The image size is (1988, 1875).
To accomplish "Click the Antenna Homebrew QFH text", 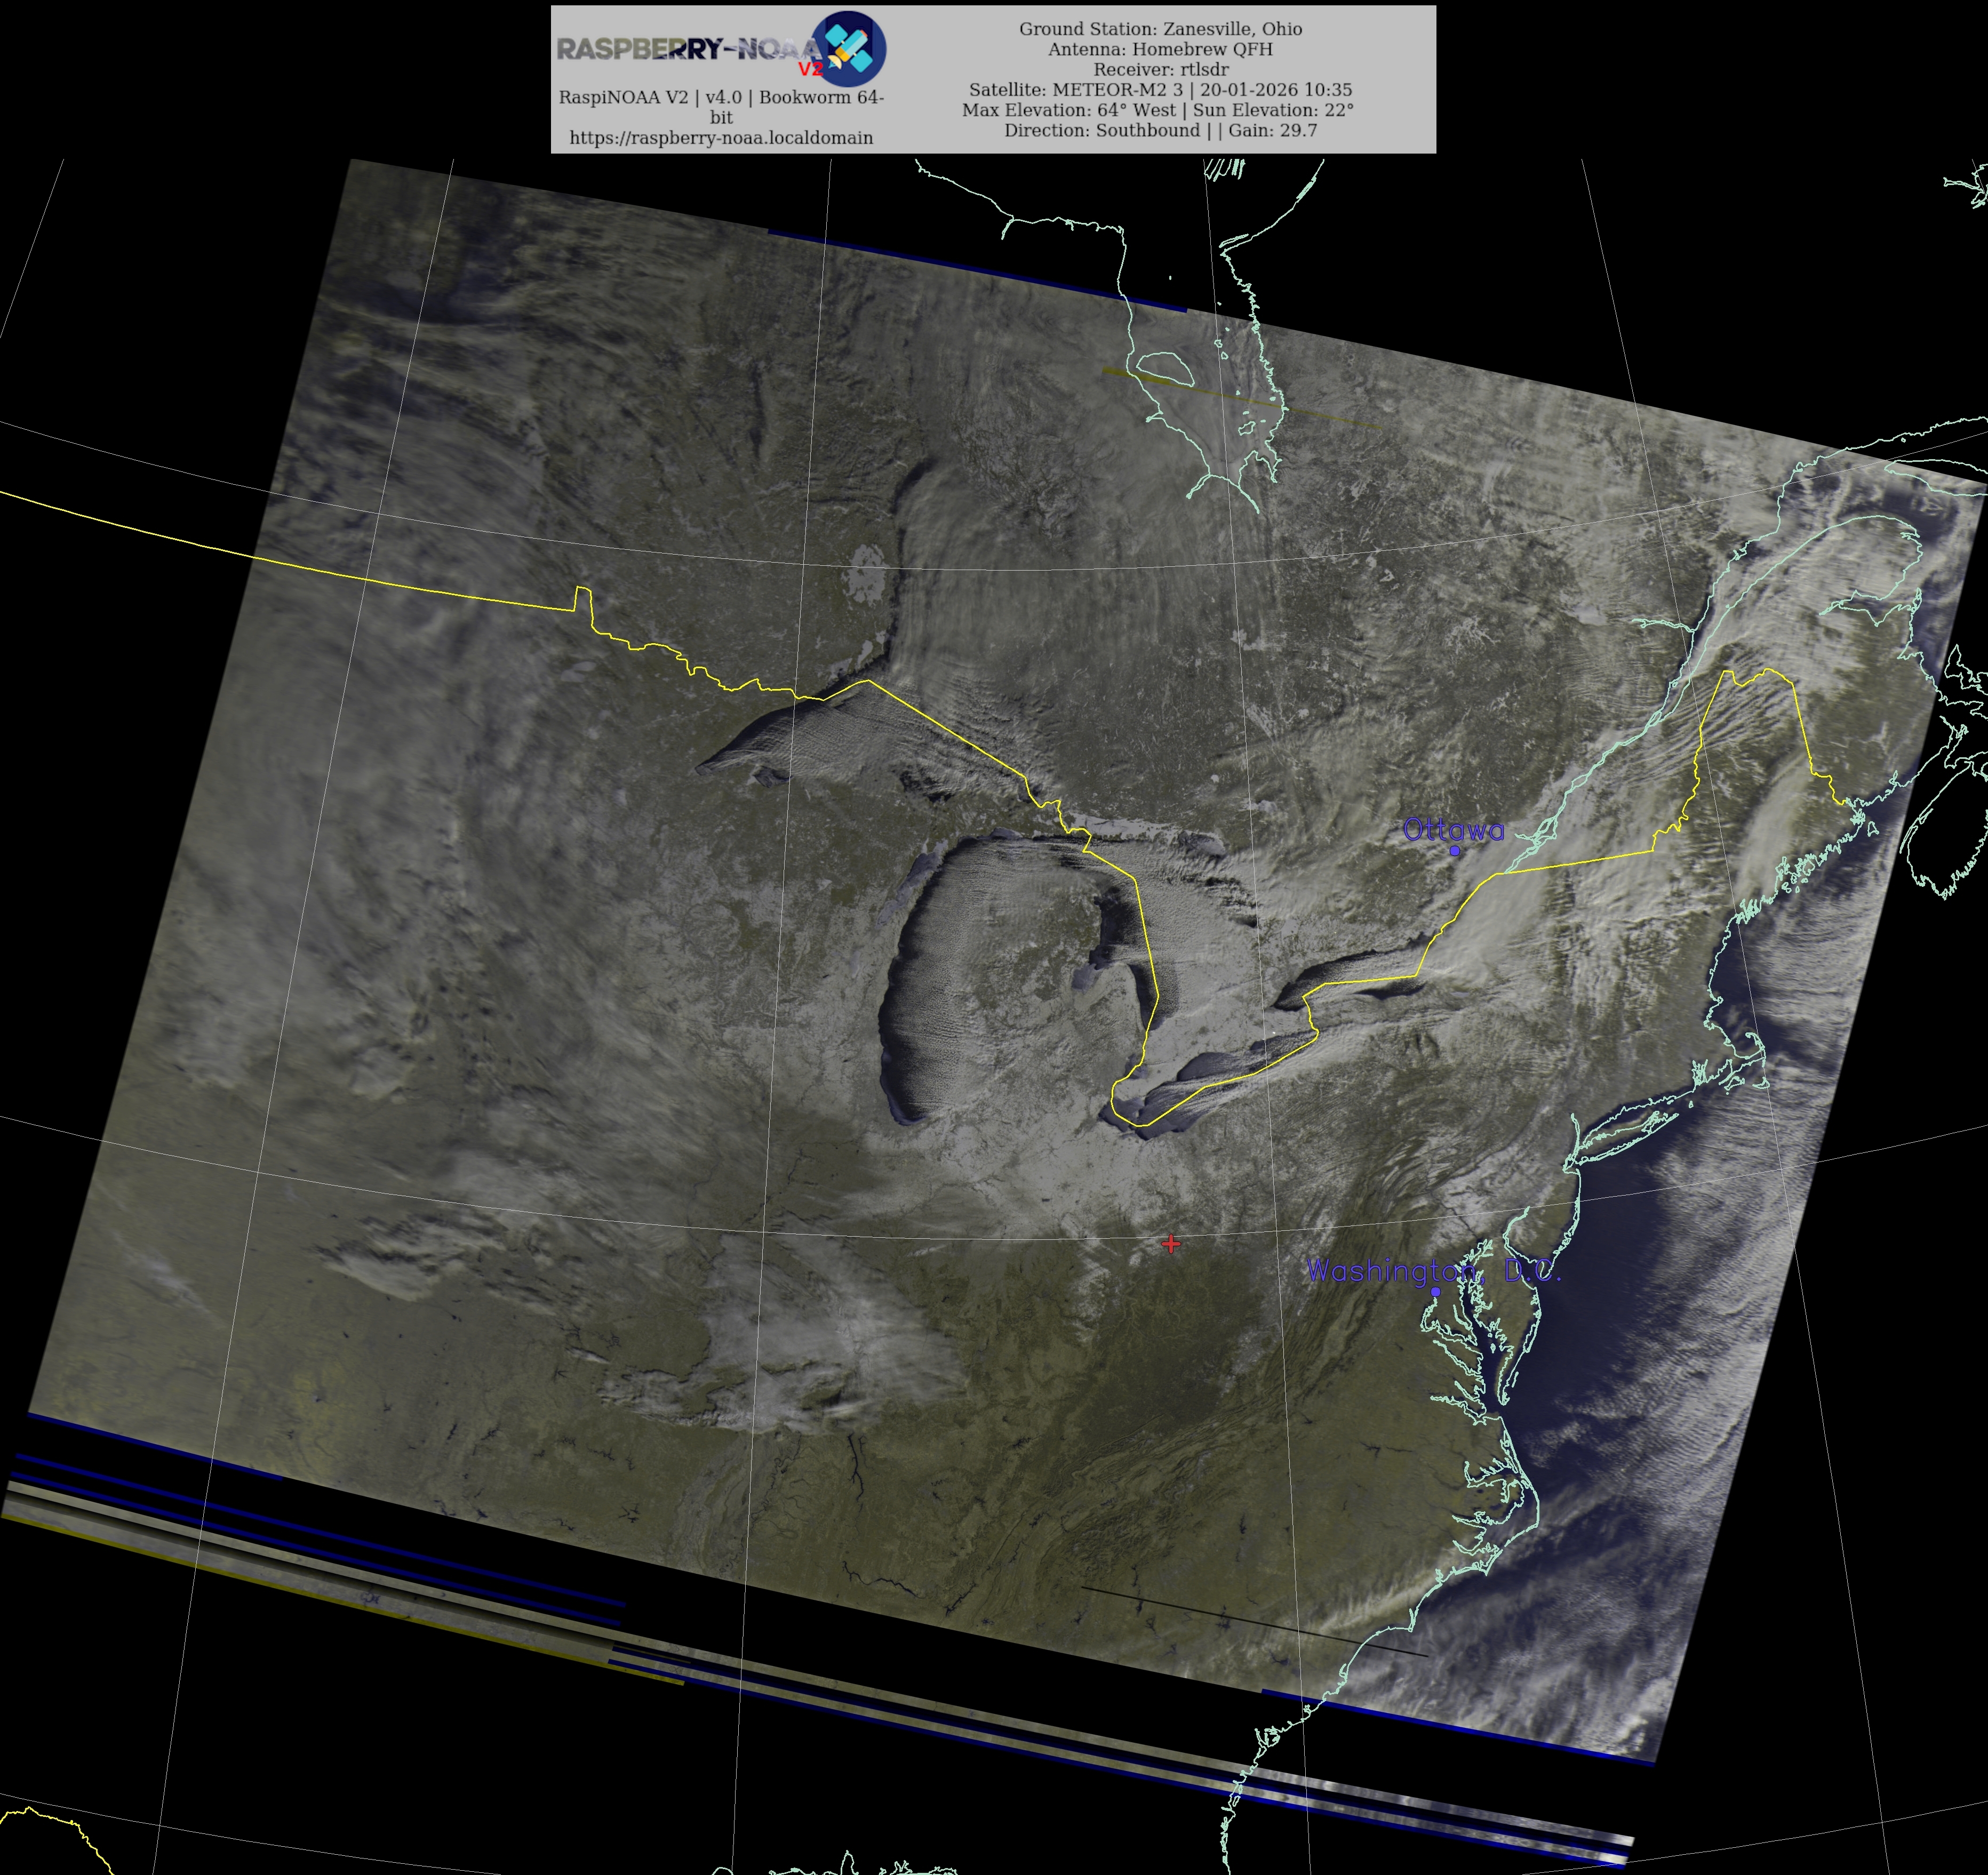I will pyautogui.click(x=1160, y=49).
